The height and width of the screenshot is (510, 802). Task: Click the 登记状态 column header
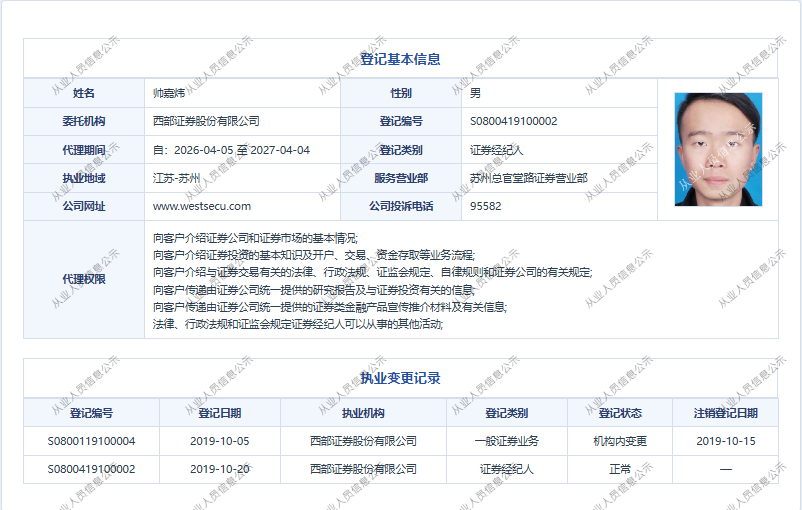tap(620, 413)
